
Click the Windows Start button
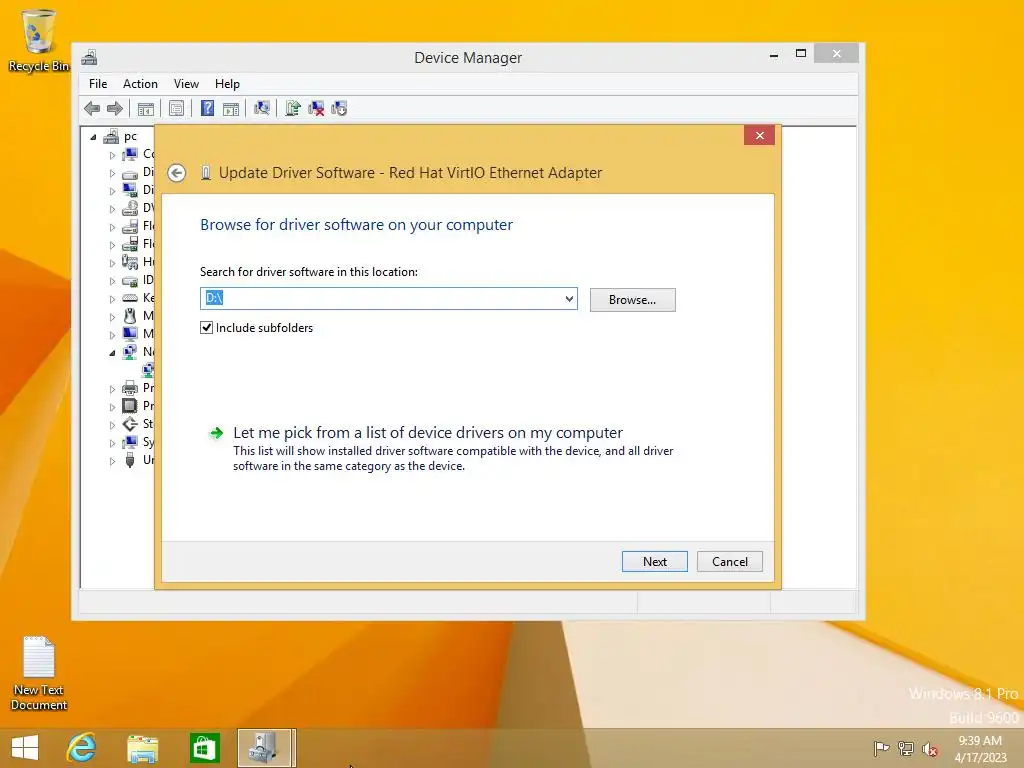click(x=25, y=748)
